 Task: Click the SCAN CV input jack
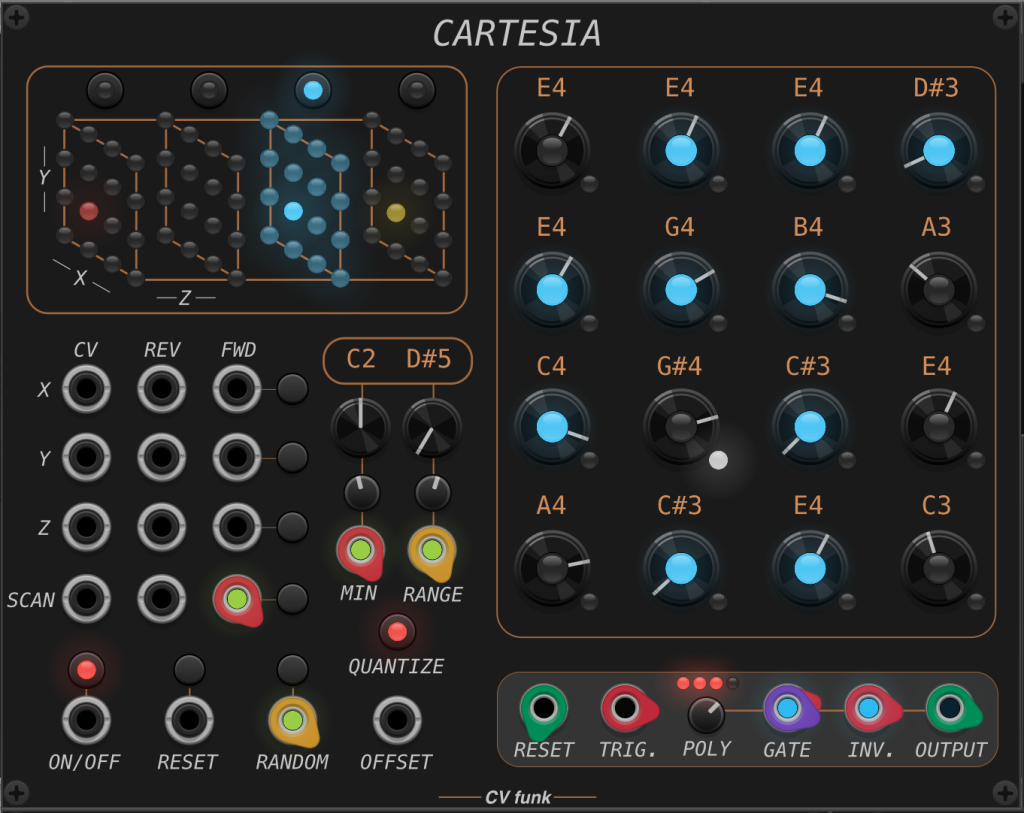86,598
